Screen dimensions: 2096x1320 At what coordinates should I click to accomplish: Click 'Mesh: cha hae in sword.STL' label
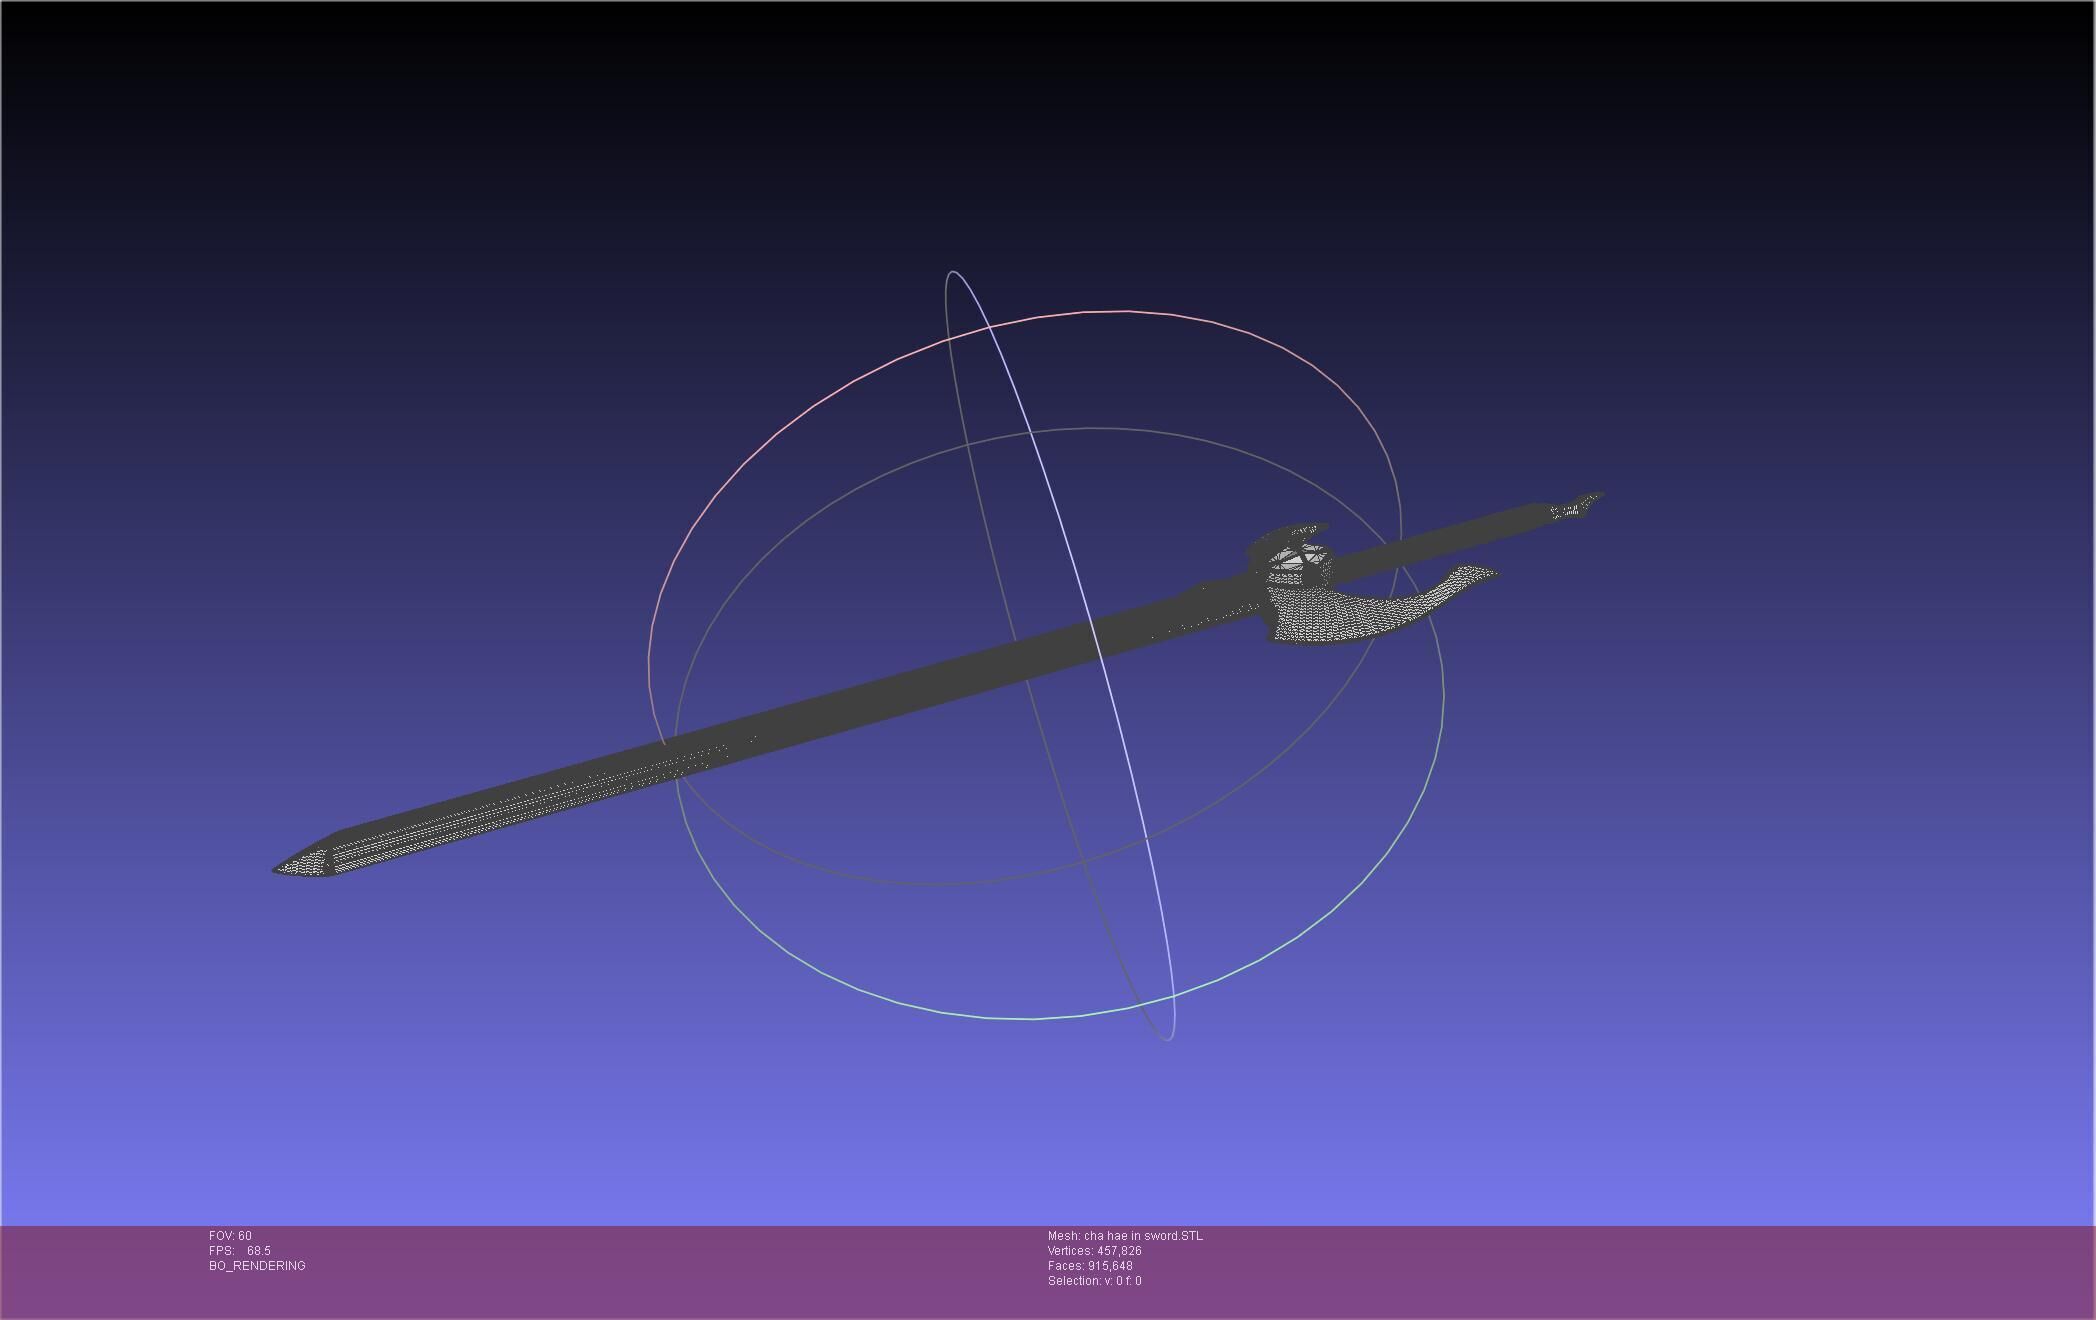coord(1125,1236)
